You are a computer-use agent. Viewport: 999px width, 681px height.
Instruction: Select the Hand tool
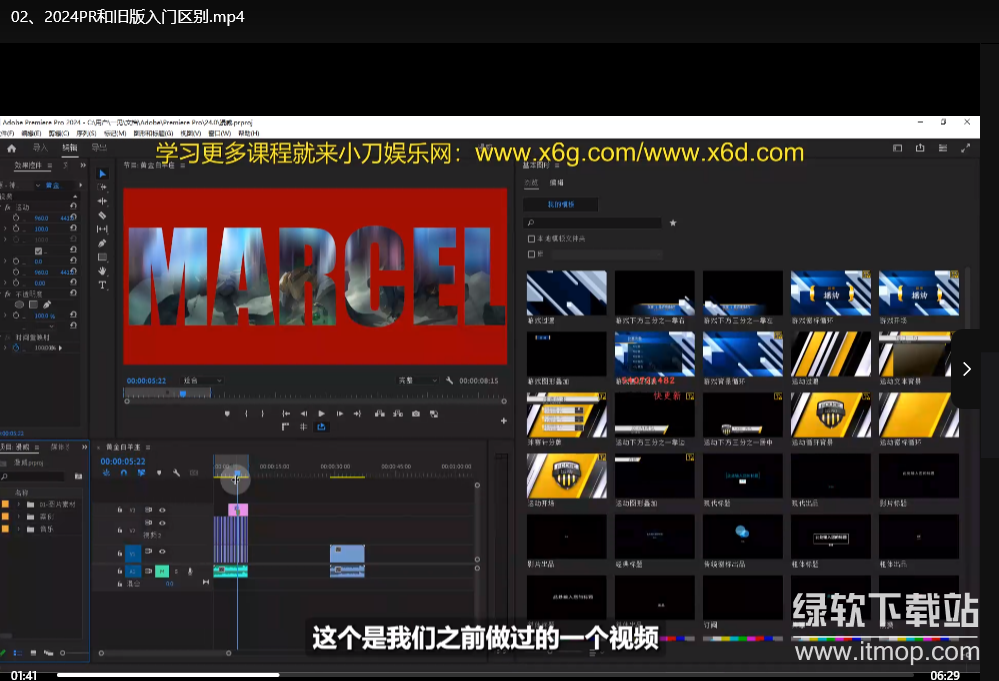click(102, 271)
